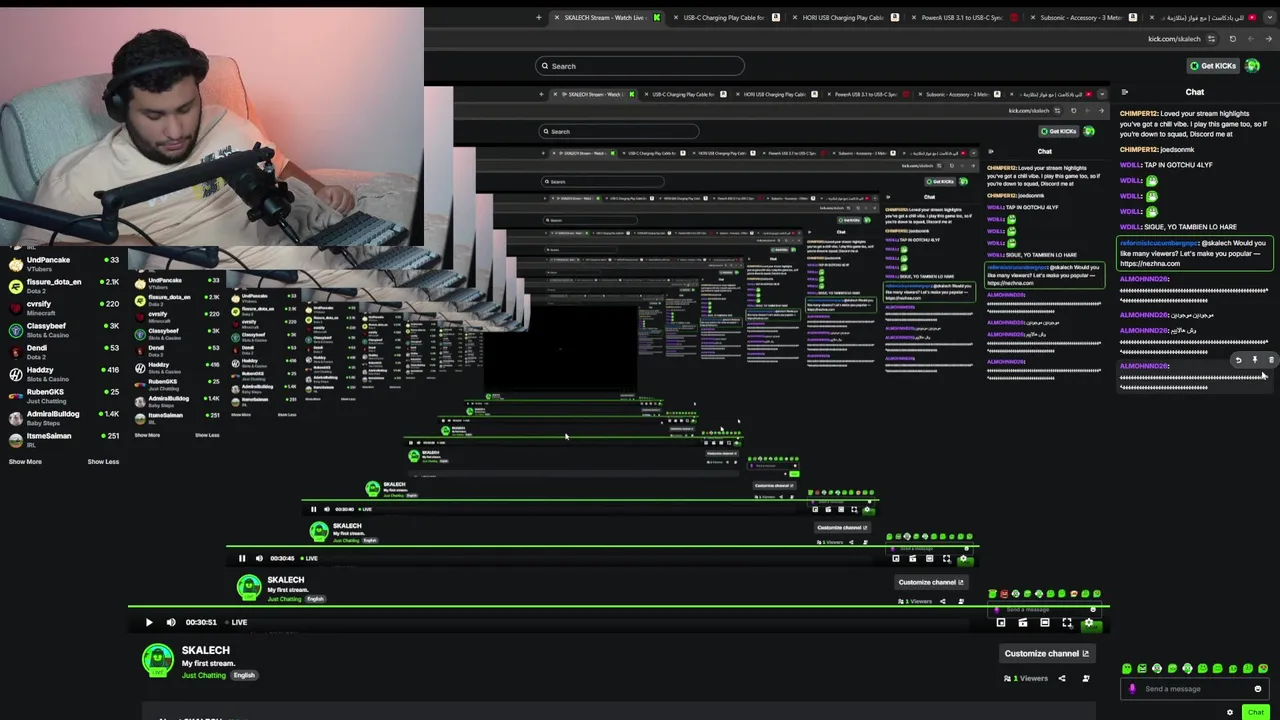Click the last emote above the message box
Viewport: 1280px width, 720px height.
(x=1263, y=668)
